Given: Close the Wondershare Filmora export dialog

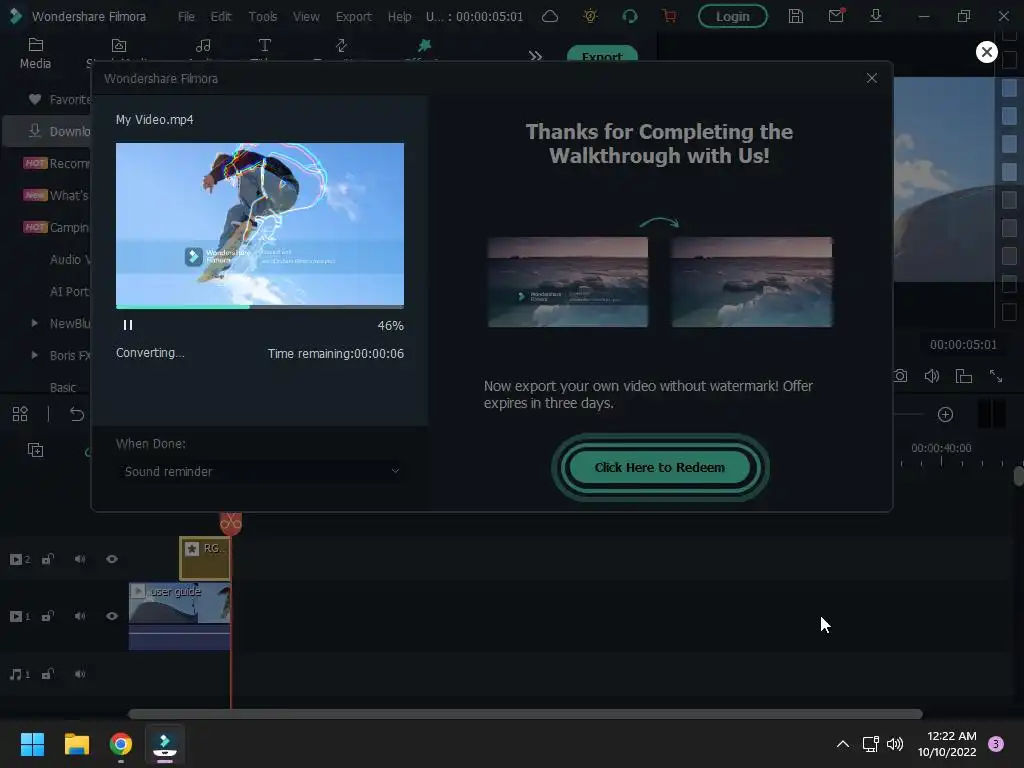Looking at the screenshot, I should pos(872,78).
